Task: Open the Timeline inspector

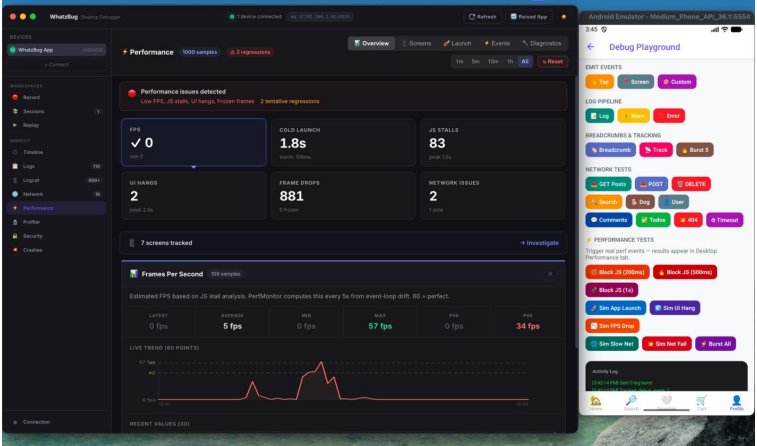Action: pyautogui.click(x=56, y=152)
